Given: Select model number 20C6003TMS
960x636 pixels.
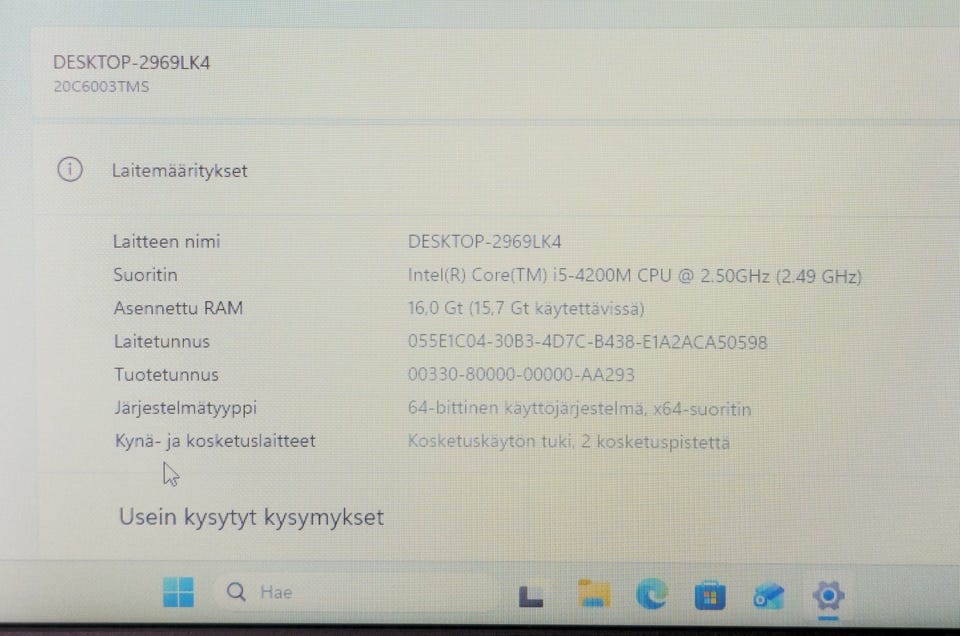Looking at the screenshot, I should [101, 86].
